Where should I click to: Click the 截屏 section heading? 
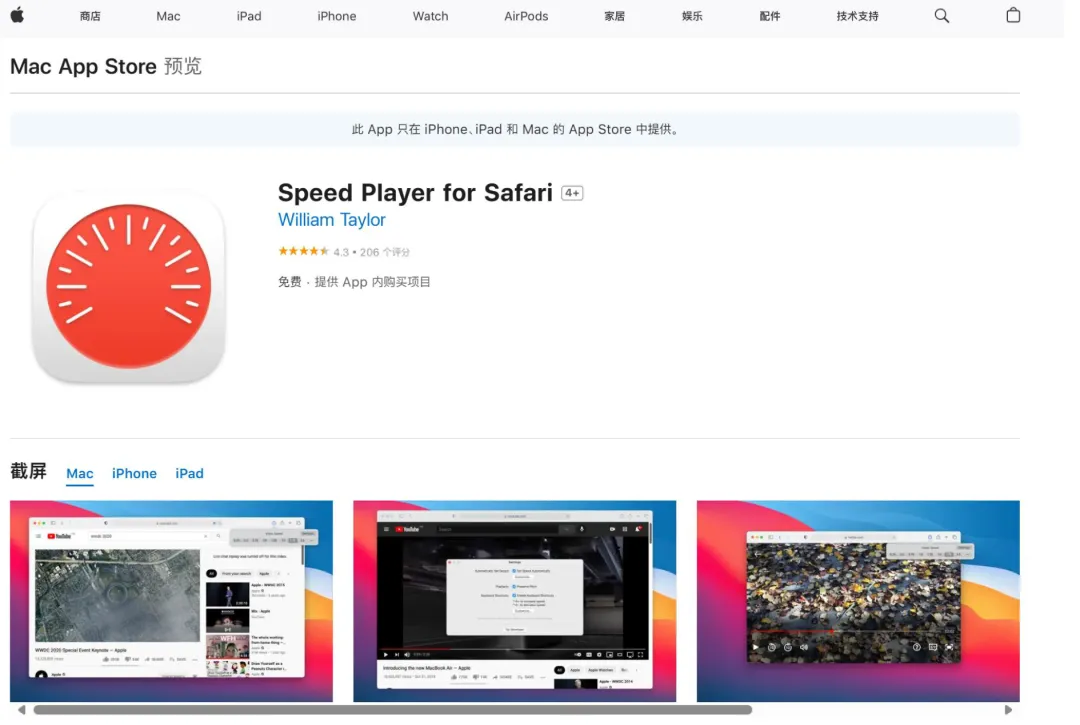click(28, 472)
